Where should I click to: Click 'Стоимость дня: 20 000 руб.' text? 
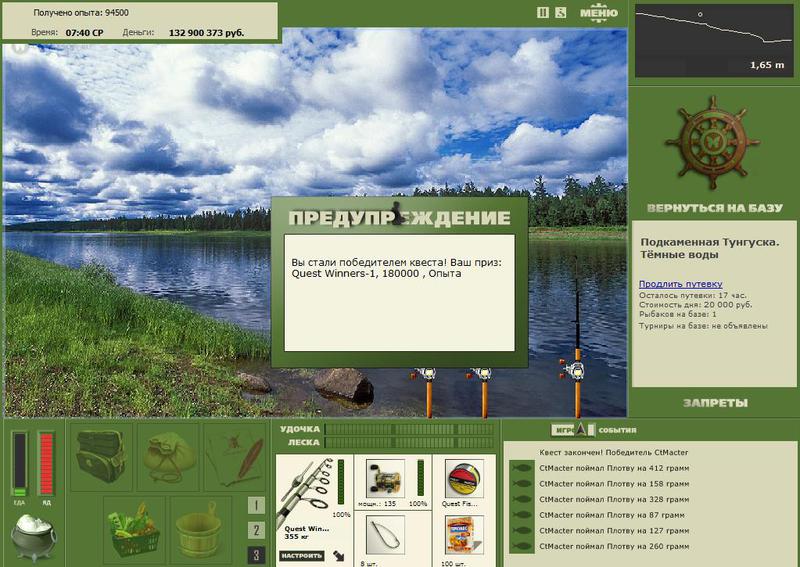[x=695, y=305]
